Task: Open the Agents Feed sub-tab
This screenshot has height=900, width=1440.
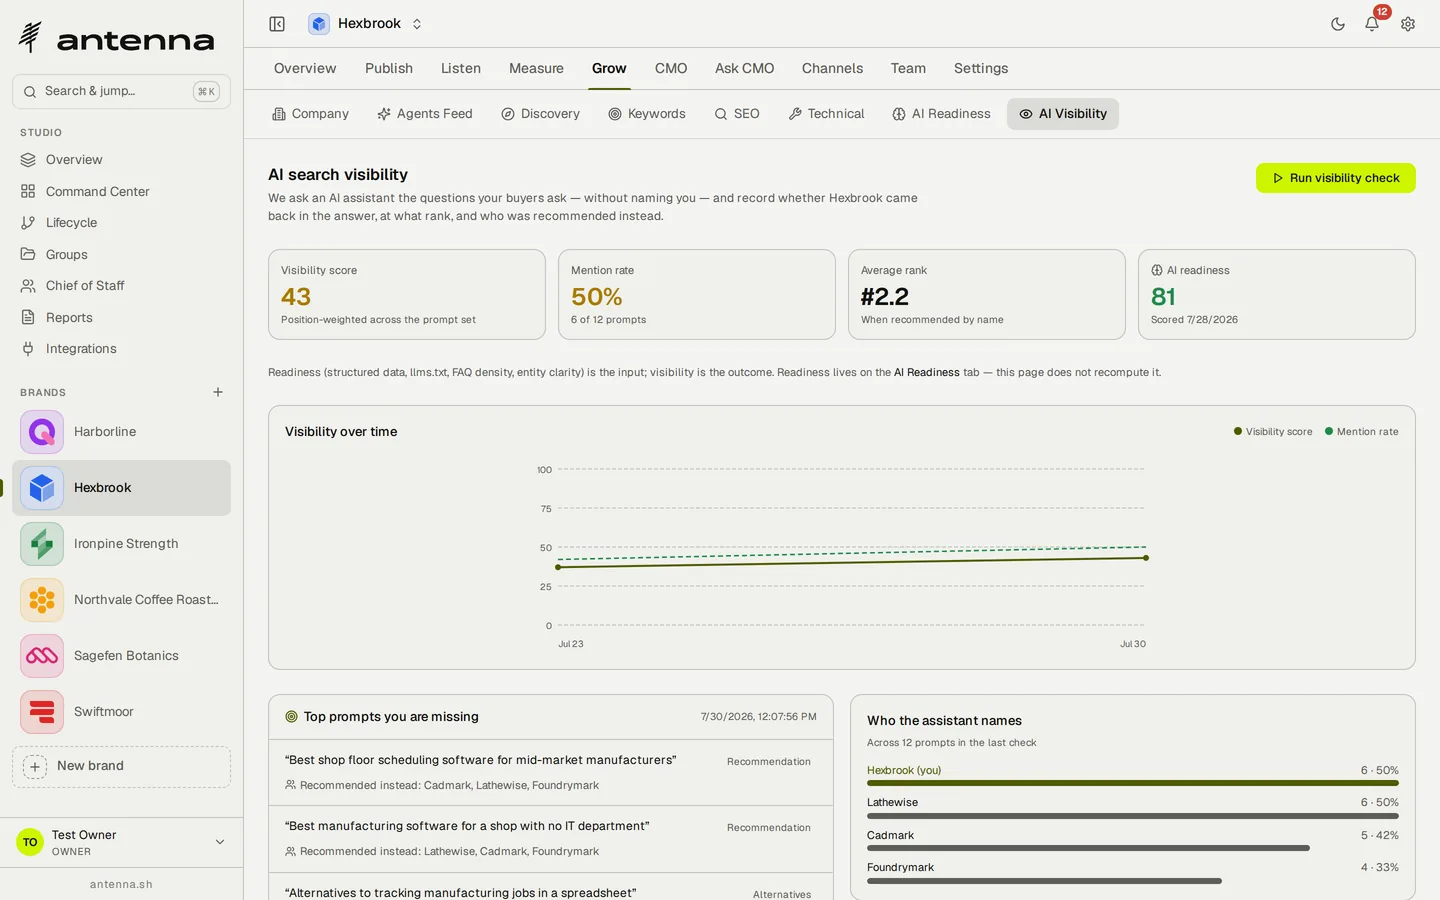Action: tap(425, 114)
